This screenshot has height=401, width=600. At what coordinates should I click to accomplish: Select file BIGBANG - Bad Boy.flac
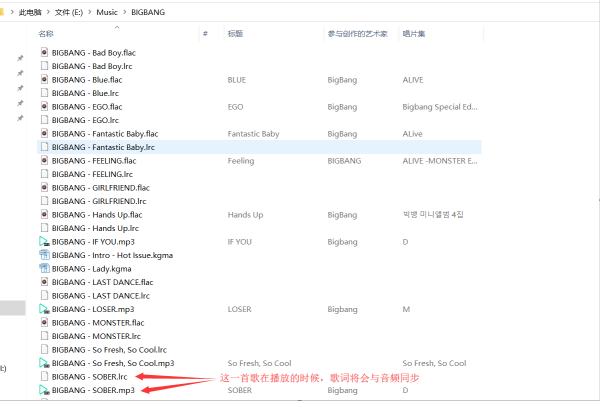coord(94,53)
